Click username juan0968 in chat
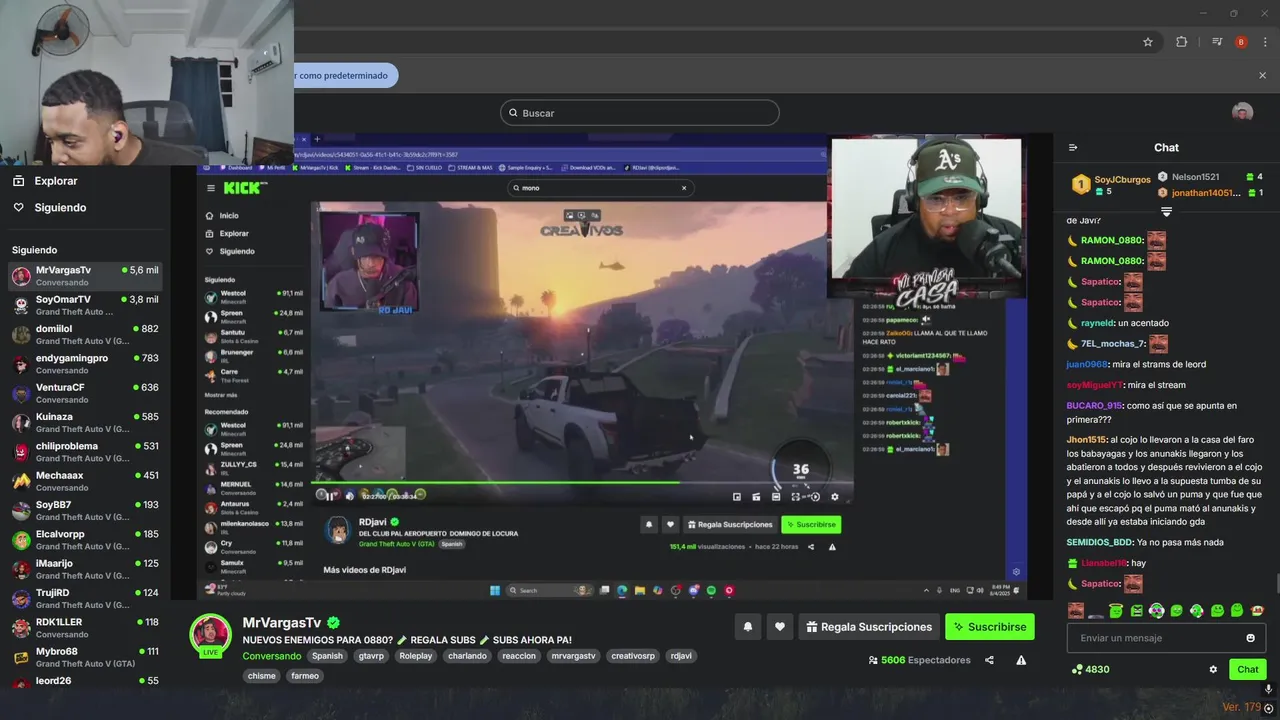 click(1087, 365)
